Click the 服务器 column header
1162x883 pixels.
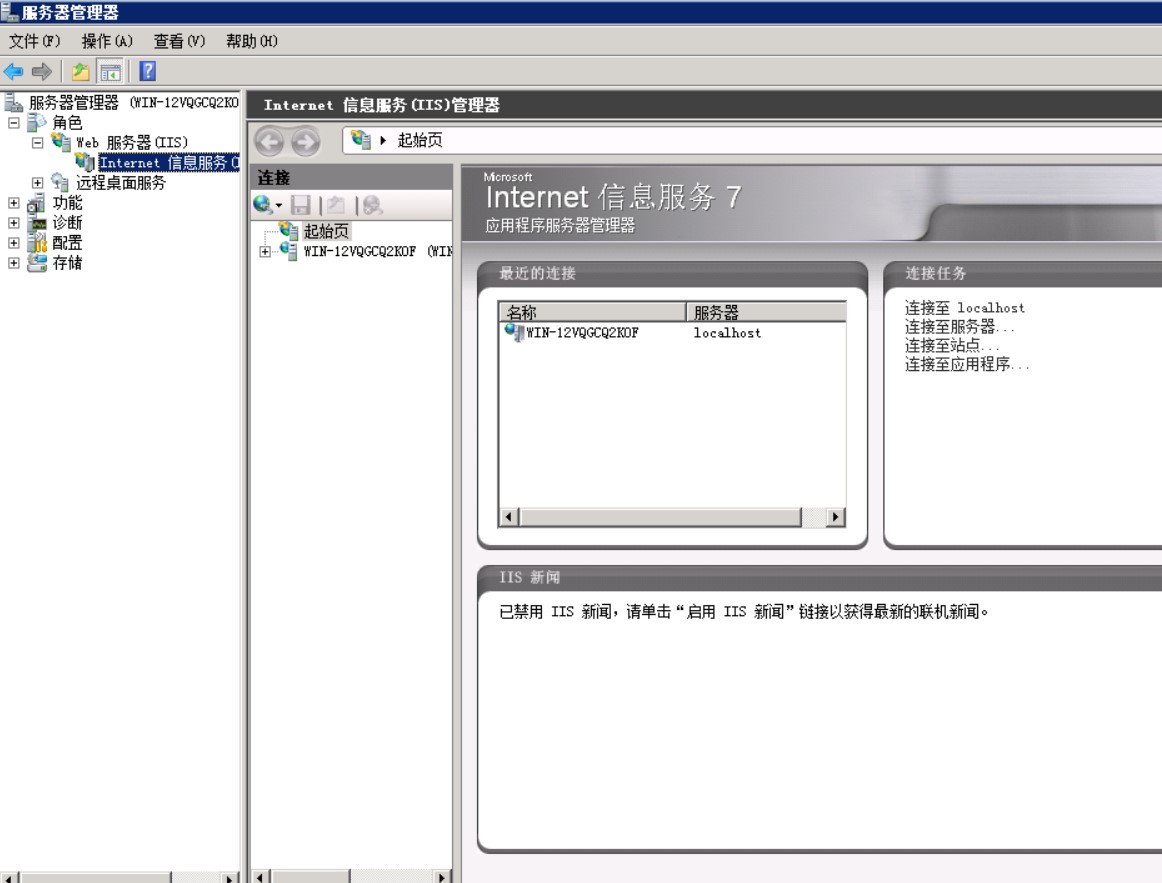(x=766, y=312)
